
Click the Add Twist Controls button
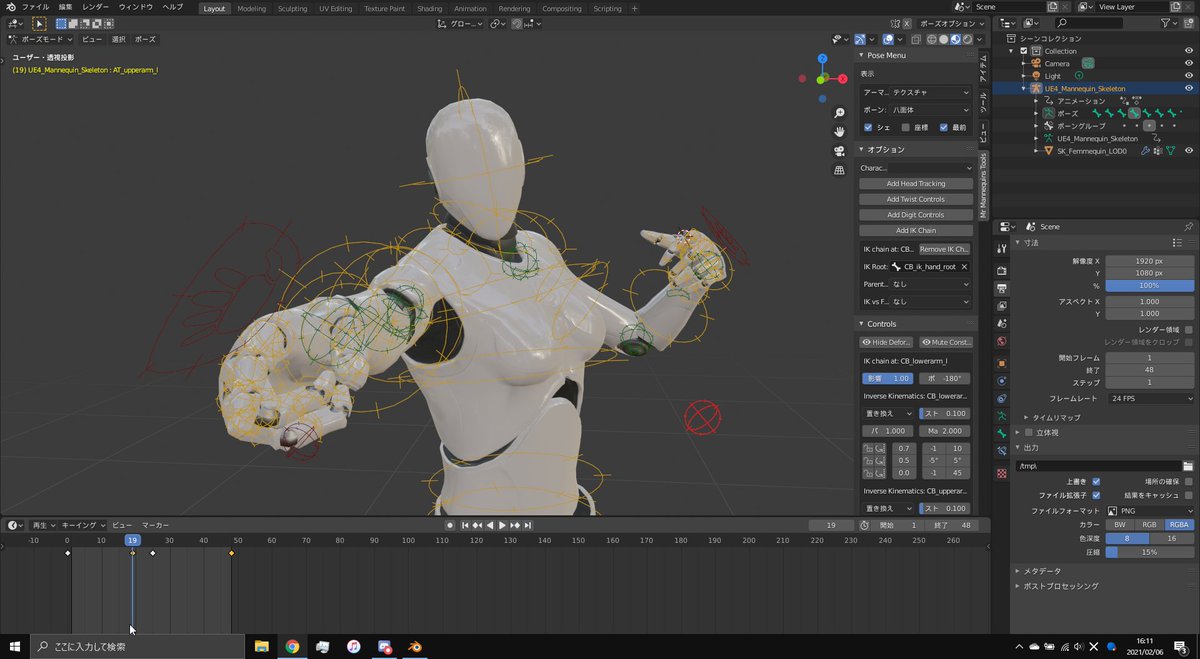(x=916, y=199)
